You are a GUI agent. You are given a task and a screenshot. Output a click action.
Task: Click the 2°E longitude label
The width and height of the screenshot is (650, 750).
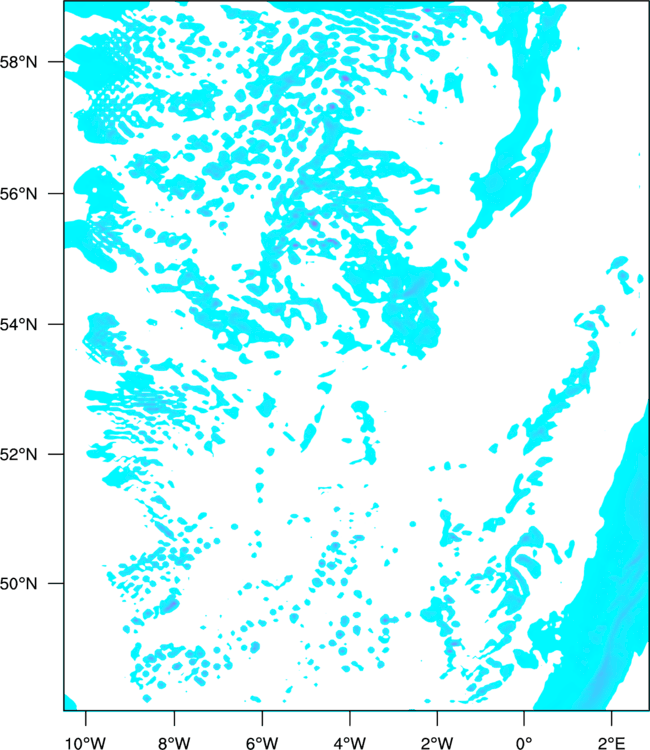pos(611,743)
